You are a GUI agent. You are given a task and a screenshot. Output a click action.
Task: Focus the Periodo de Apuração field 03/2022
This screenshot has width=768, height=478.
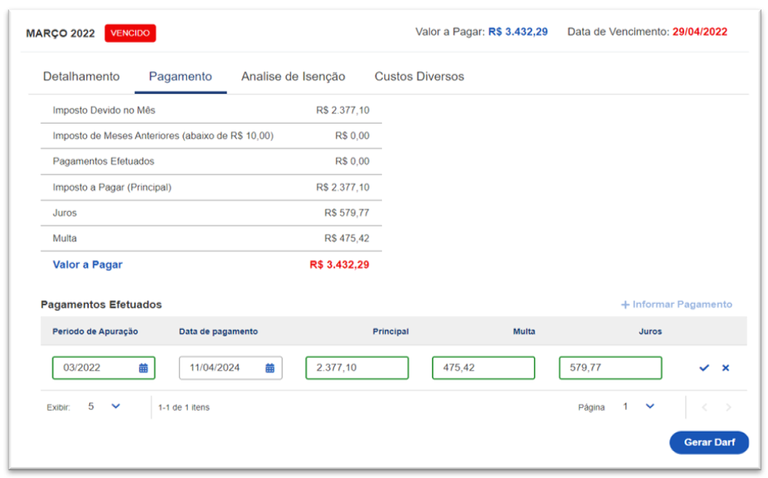[103, 368]
